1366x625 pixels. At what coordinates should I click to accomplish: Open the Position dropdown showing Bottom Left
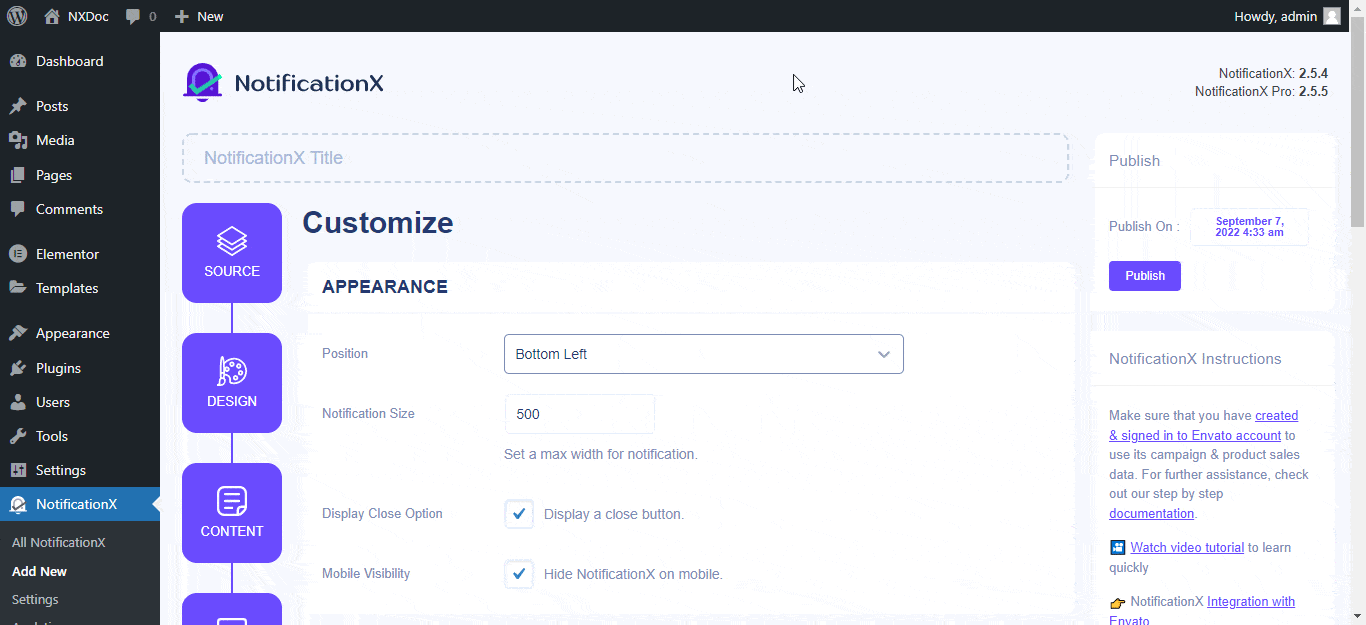click(x=704, y=354)
